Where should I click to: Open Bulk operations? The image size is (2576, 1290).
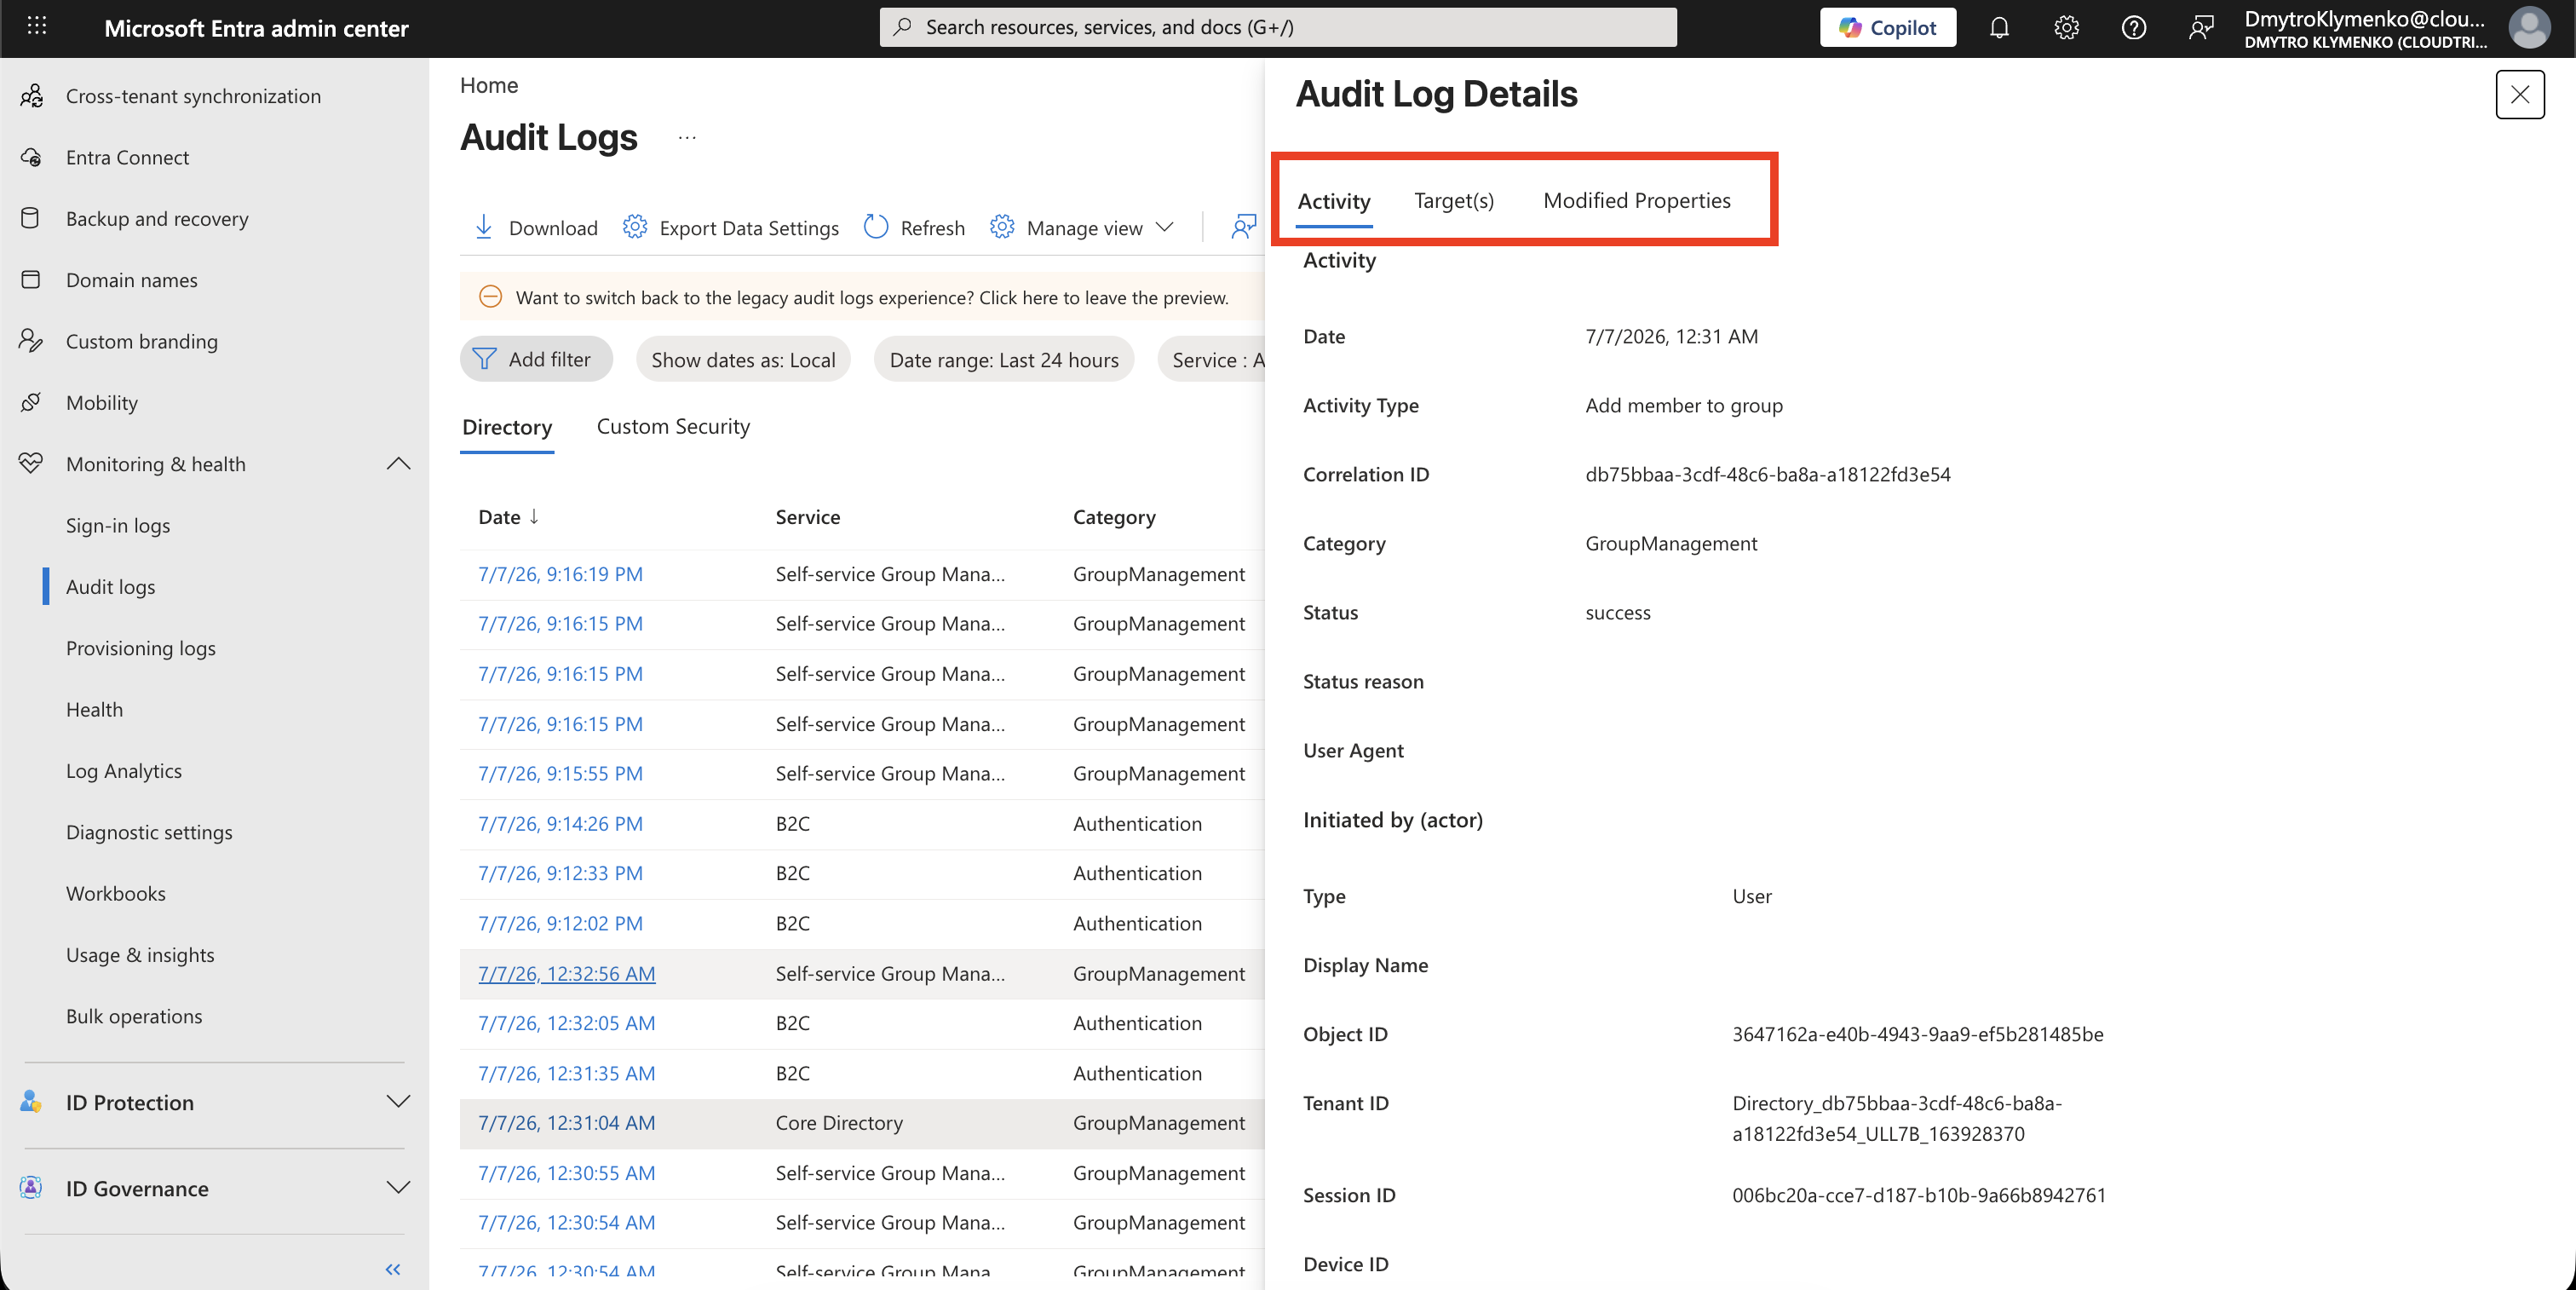pyautogui.click(x=134, y=1016)
